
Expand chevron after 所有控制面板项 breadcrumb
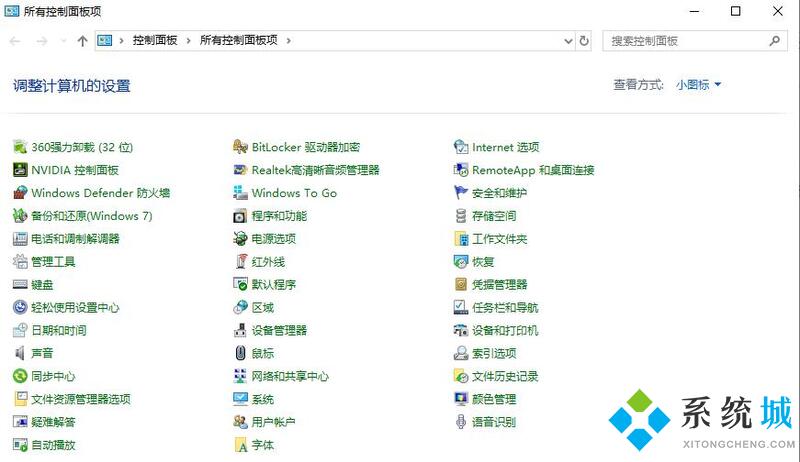(x=289, y=41)
